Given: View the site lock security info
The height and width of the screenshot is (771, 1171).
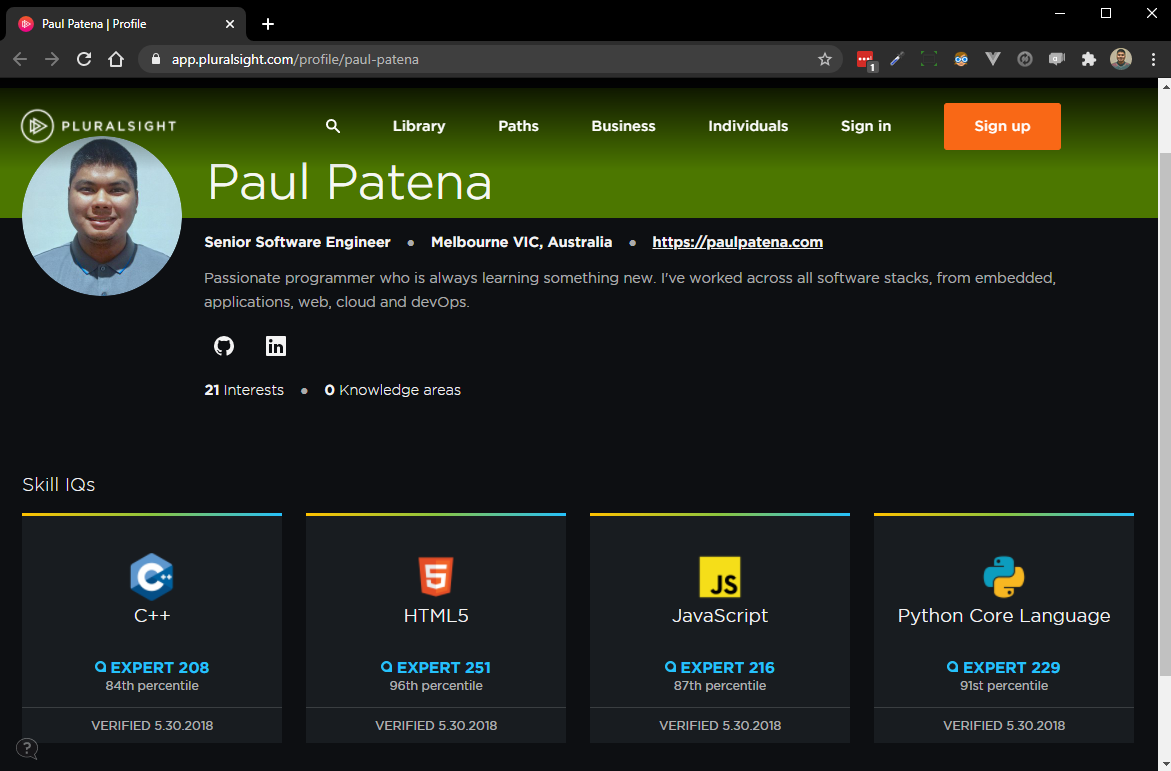Looking at the screenshot, I should coord(156,59).
